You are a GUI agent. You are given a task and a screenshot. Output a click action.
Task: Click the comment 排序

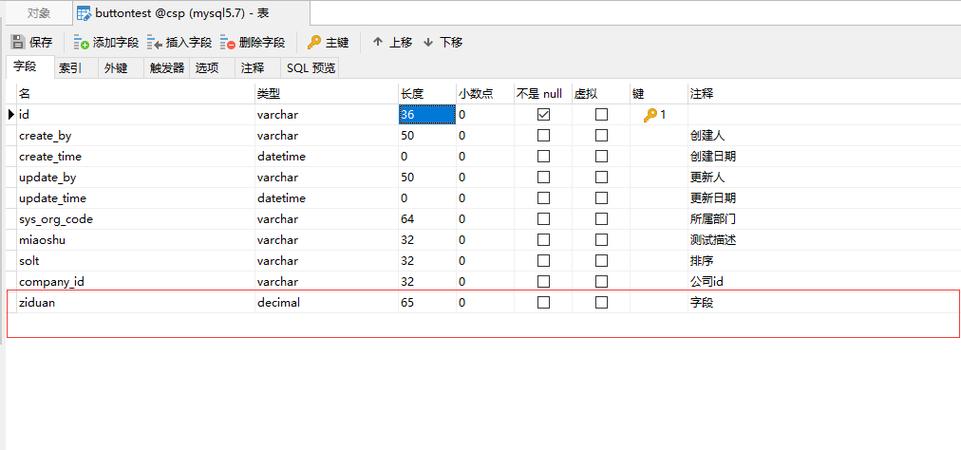click(702, 261)
